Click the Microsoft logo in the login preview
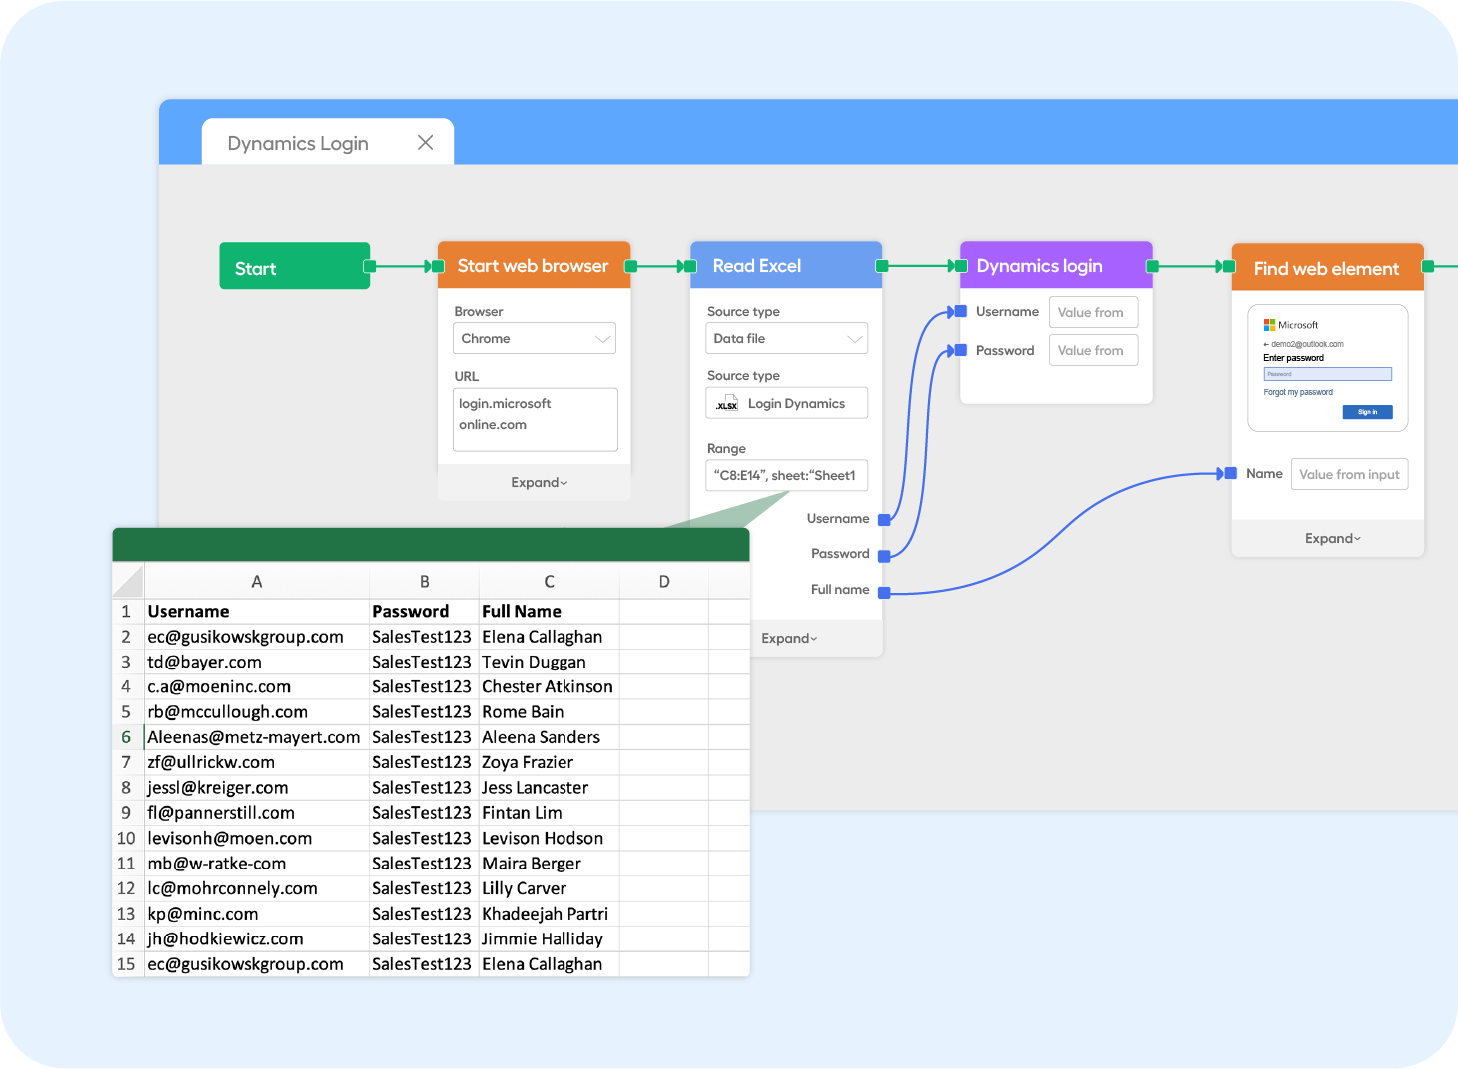Screen dimensions: 1458x1069 click(x=1268, y=324)
